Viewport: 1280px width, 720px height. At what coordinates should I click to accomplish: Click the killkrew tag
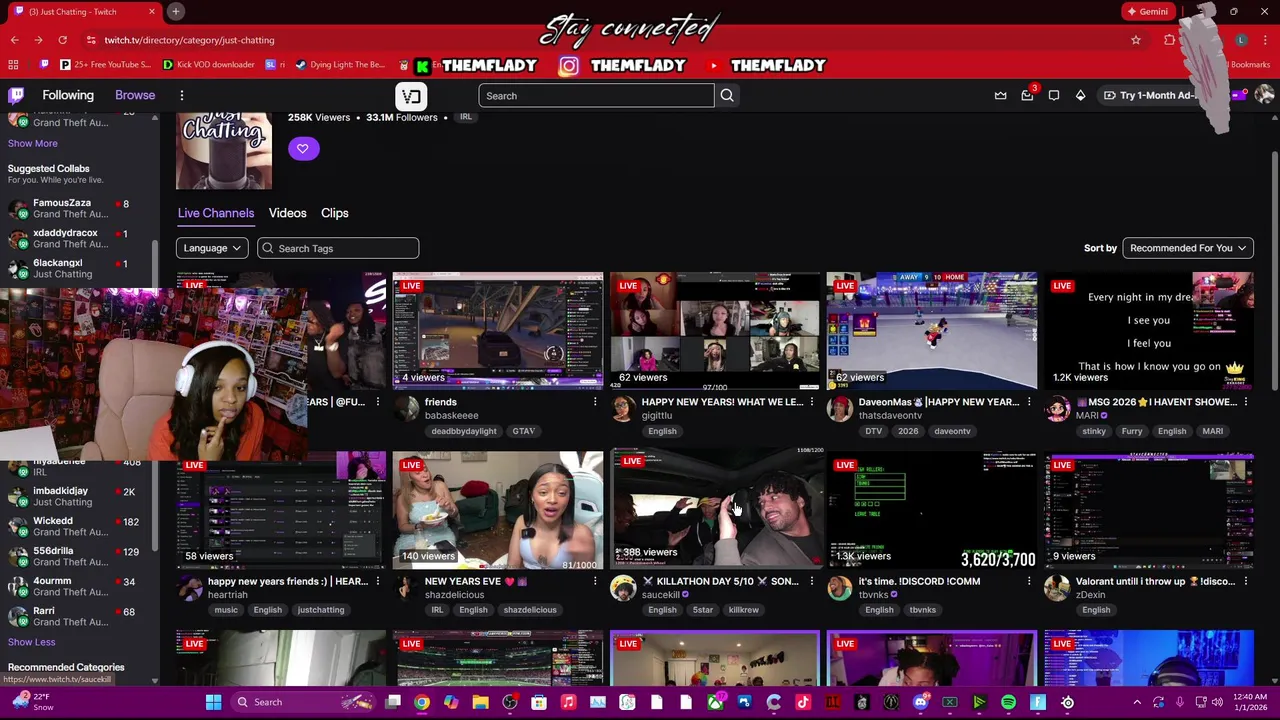point(743,610)
